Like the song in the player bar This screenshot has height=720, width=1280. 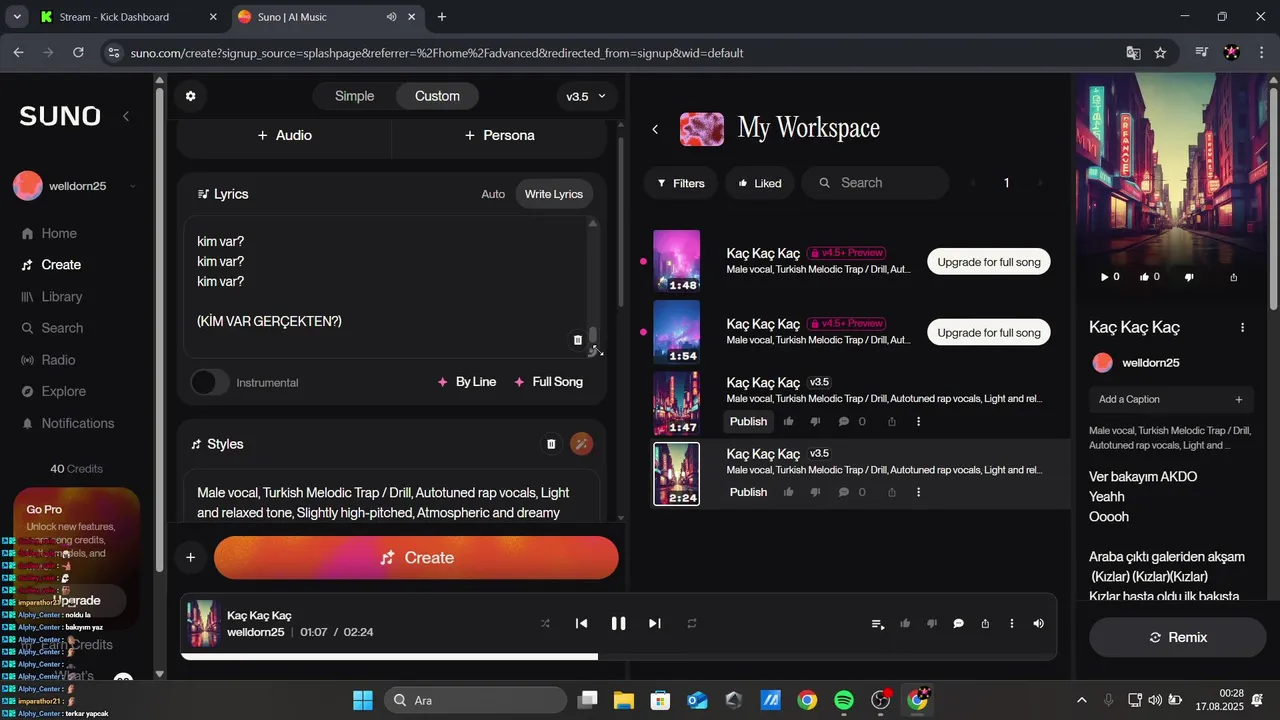905,623
